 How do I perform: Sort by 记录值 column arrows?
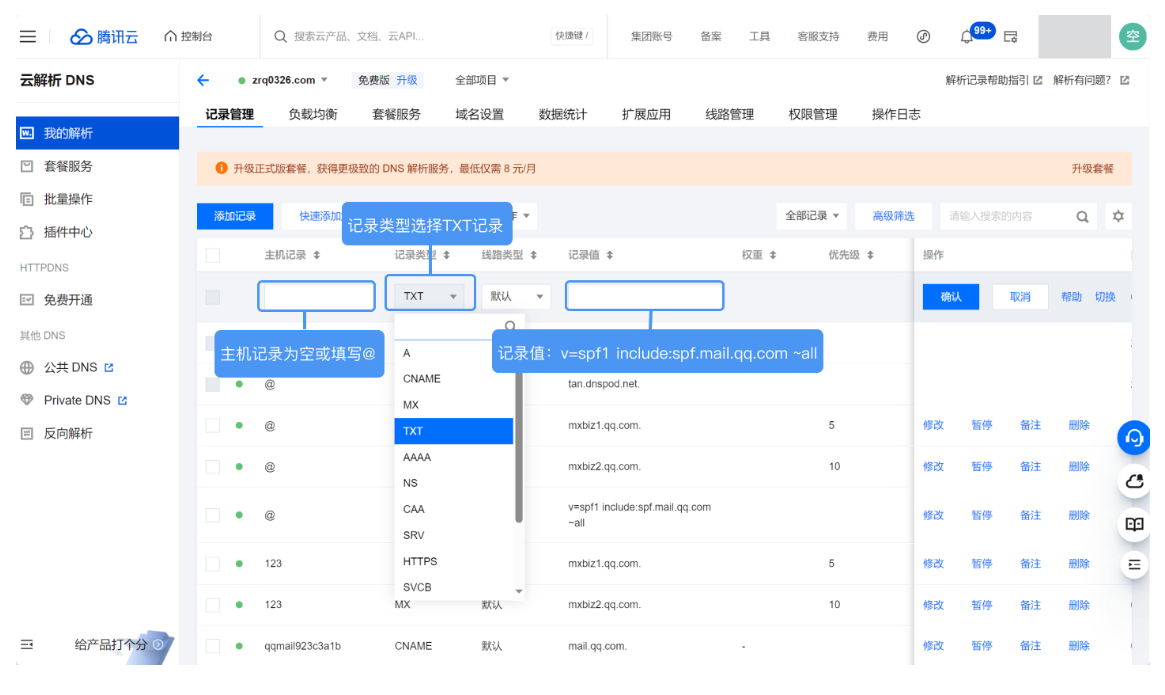(x=609, y=255)
